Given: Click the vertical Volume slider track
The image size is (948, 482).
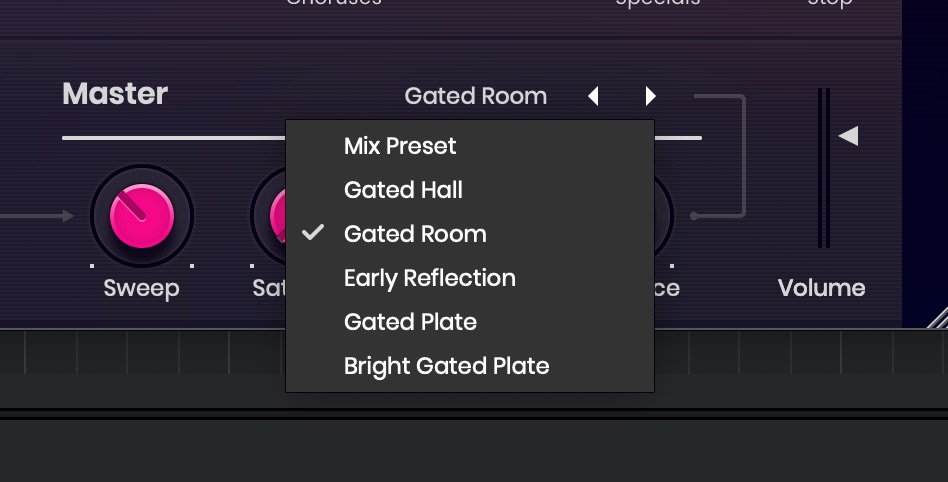Looking at the screenshot, I should [x=823, y=168].
